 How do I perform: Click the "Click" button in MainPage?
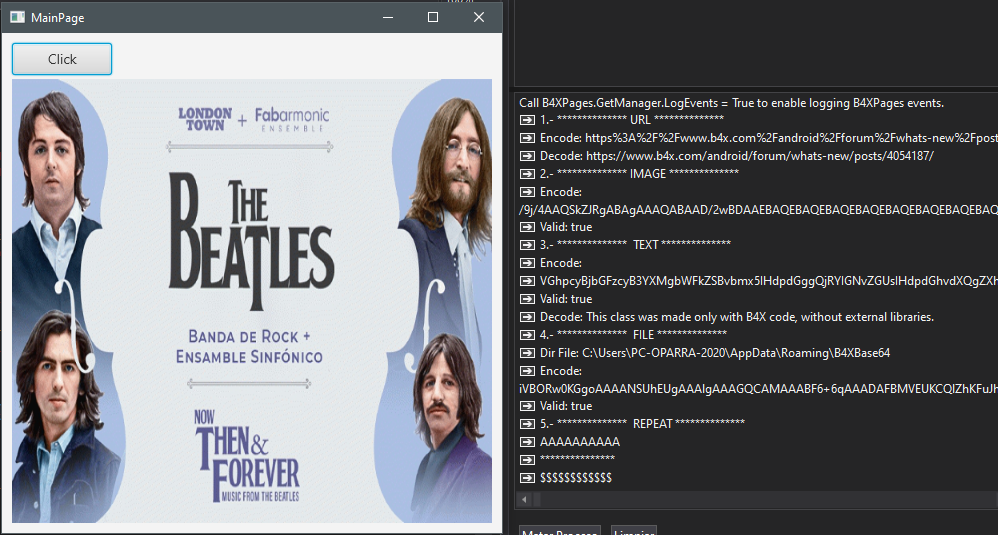coord(62,59)
